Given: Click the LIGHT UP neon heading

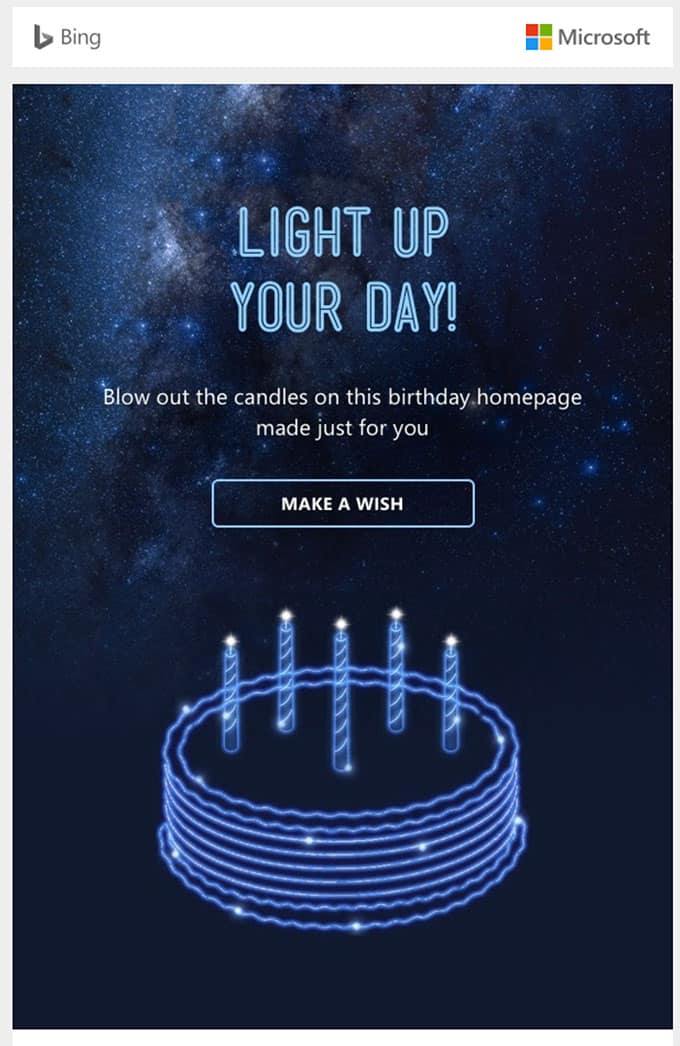Looking at the screenshot, I should click(x=343, y=233).
